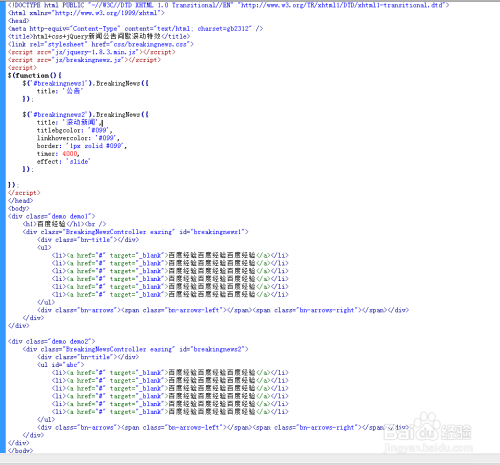Click the title: '滚动新闻' line
Screen dimensions: 500x465
(70, 122)
